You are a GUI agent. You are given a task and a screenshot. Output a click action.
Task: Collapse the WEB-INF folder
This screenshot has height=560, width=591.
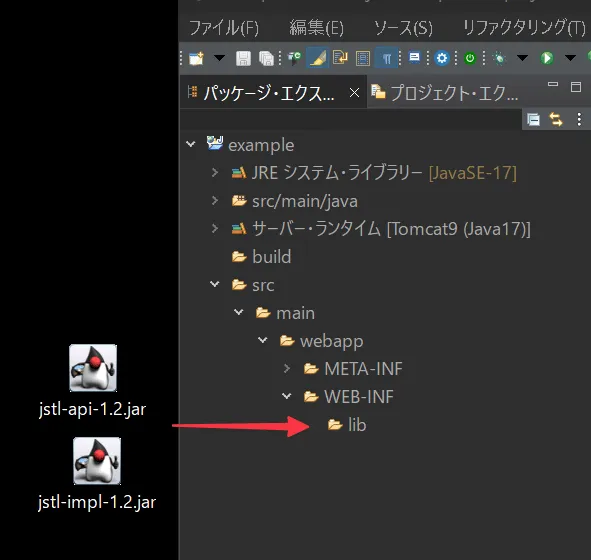point(286,396)
